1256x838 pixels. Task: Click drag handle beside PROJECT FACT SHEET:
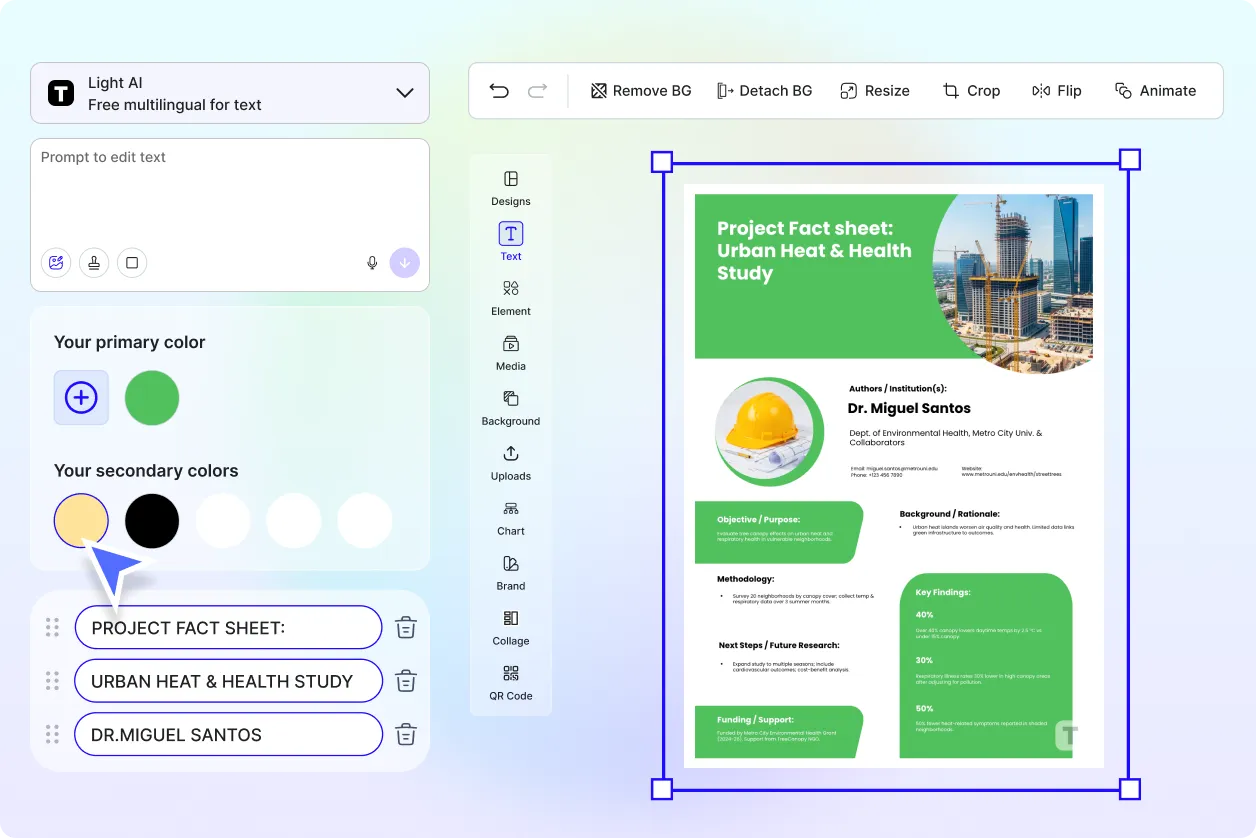coord(52,627)
